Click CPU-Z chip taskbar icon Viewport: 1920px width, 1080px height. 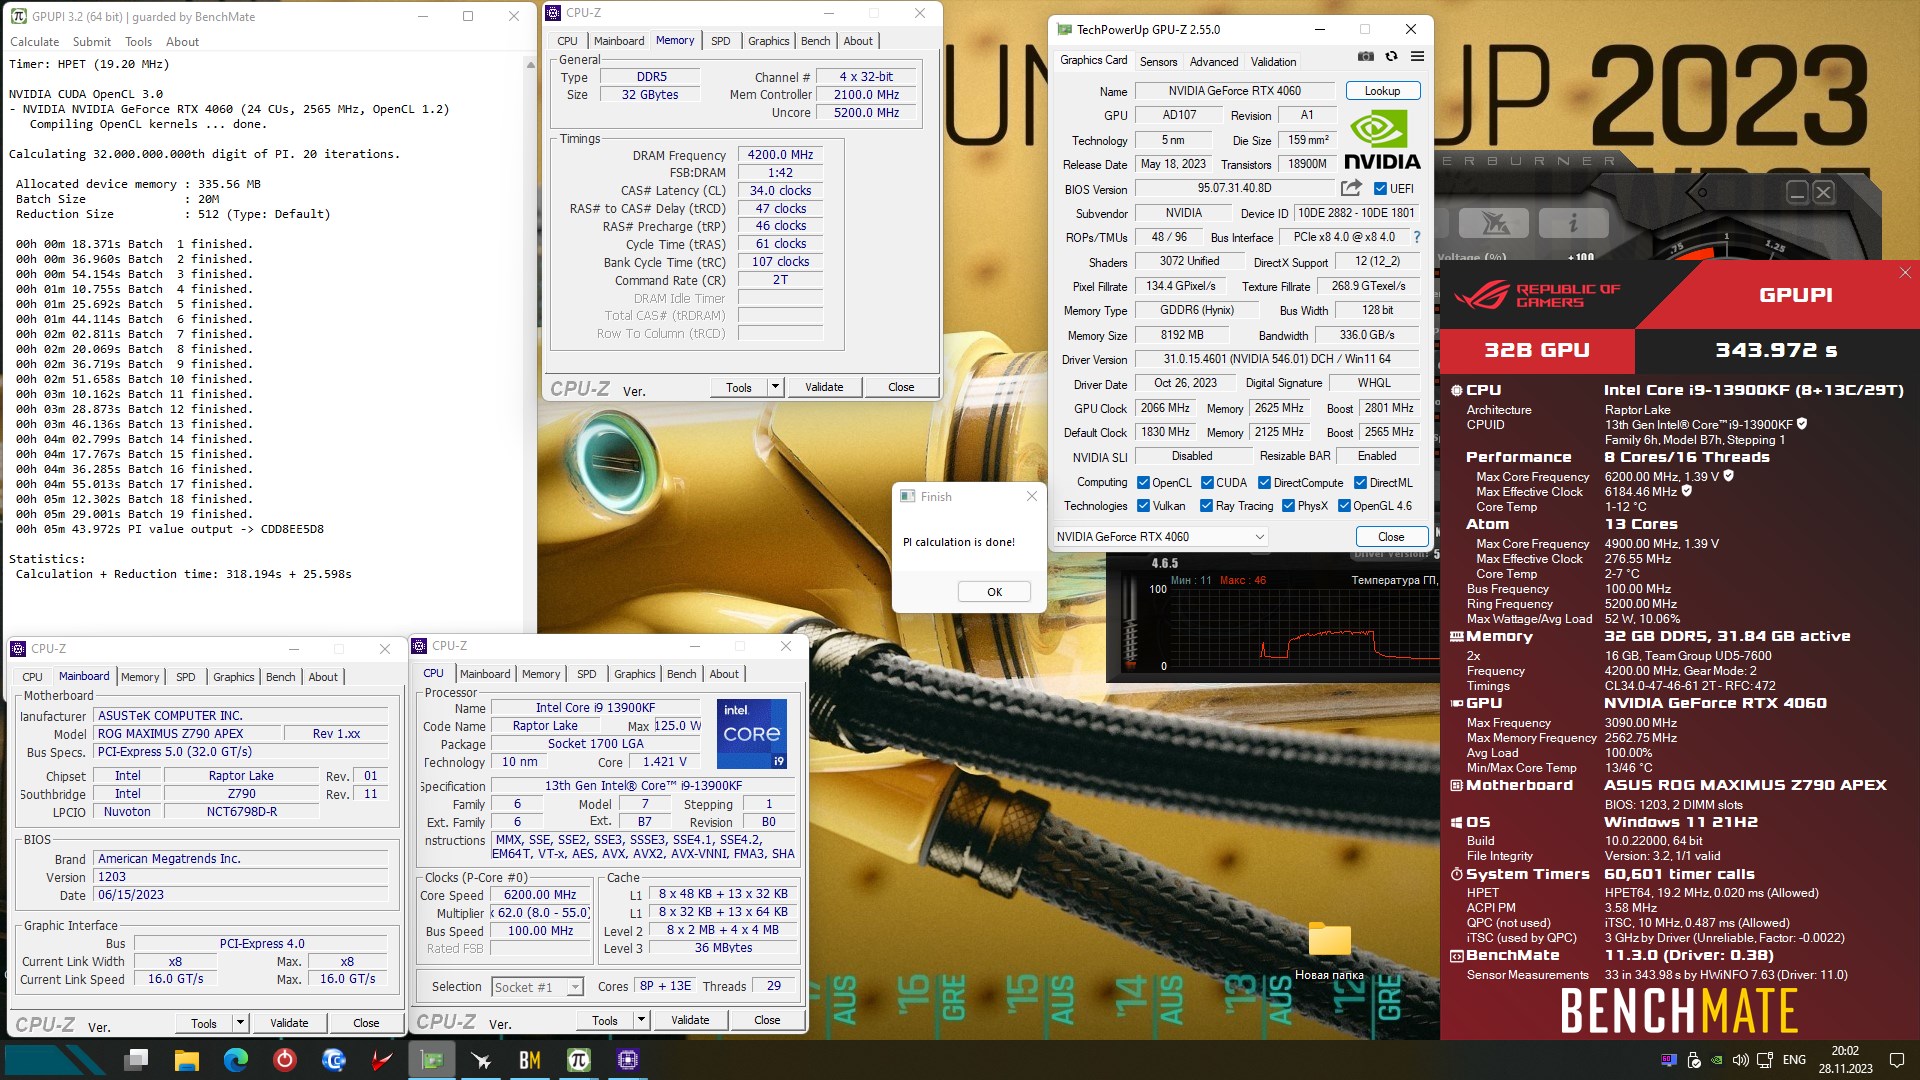click(x=628, y=1060)
